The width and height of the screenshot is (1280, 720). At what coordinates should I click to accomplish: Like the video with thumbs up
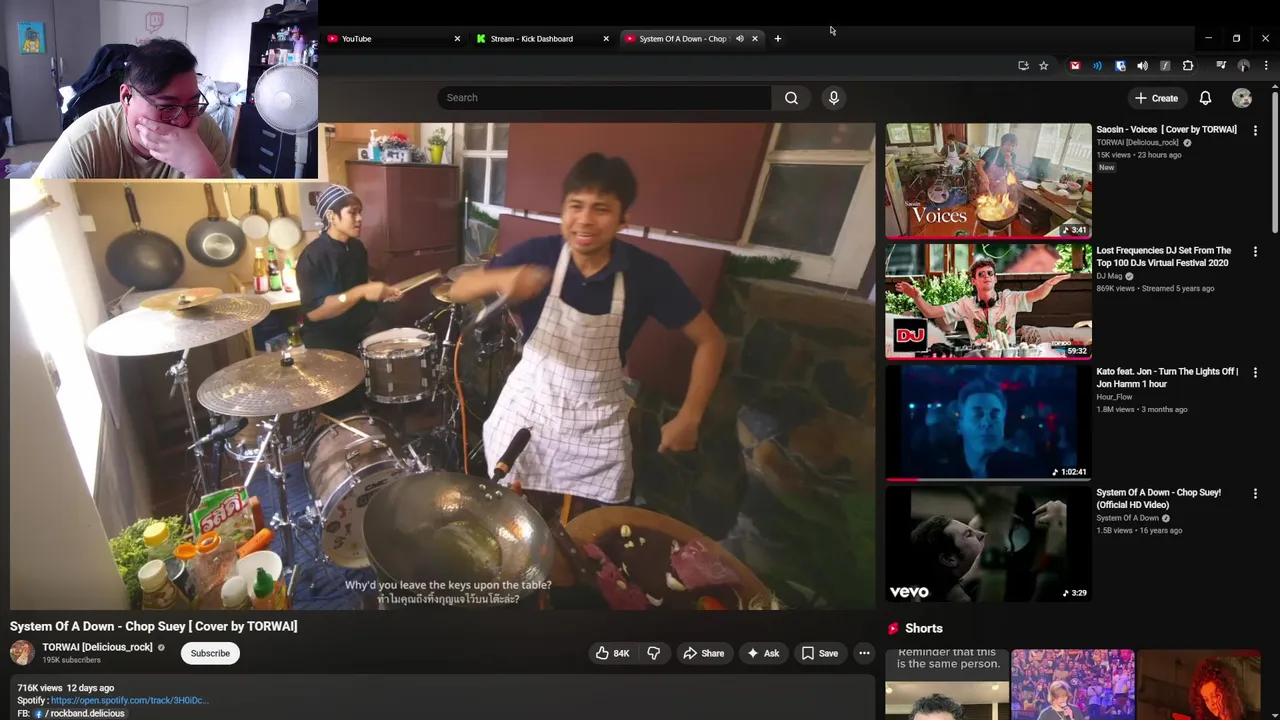click(612, 654)
